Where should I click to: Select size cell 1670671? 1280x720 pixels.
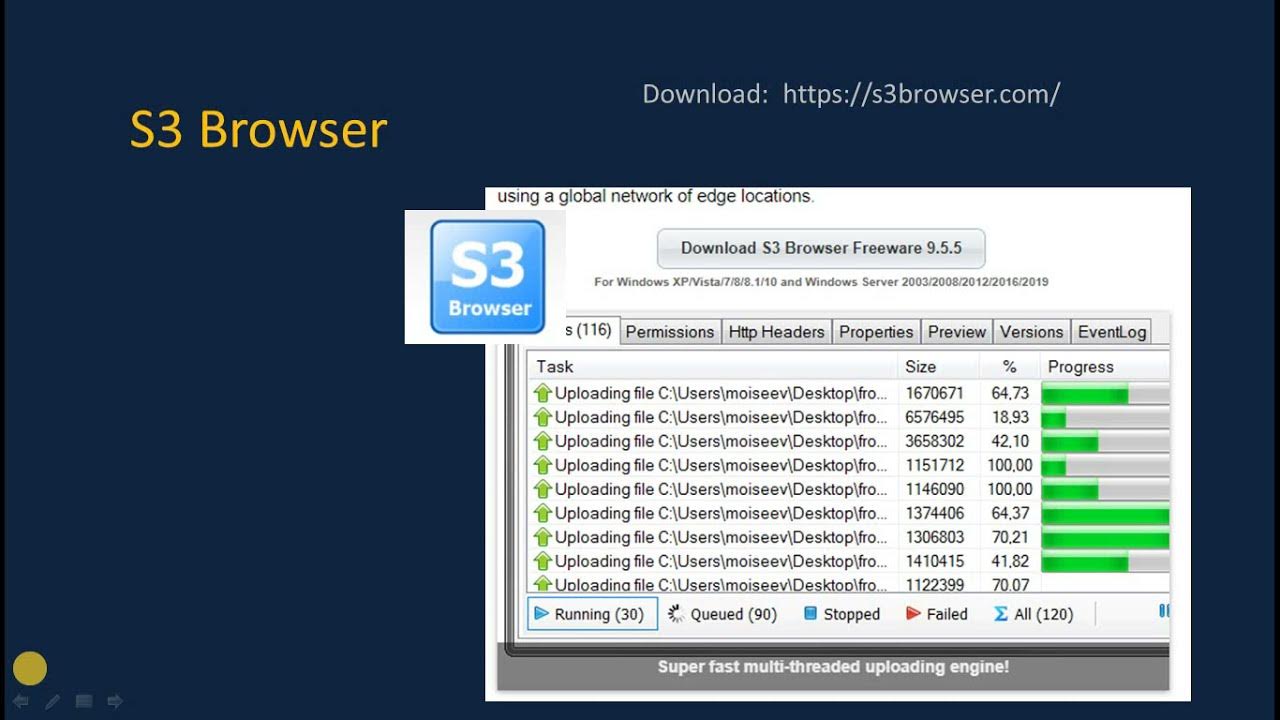click(x=934, y=393)
